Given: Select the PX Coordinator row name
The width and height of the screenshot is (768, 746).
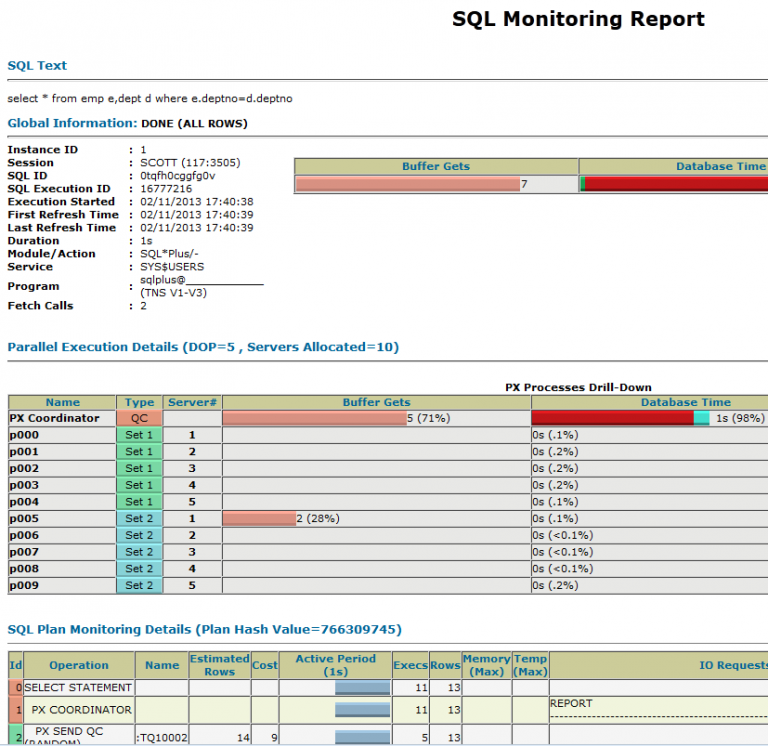Looking at the screenshot, I should tap(54, 418).
